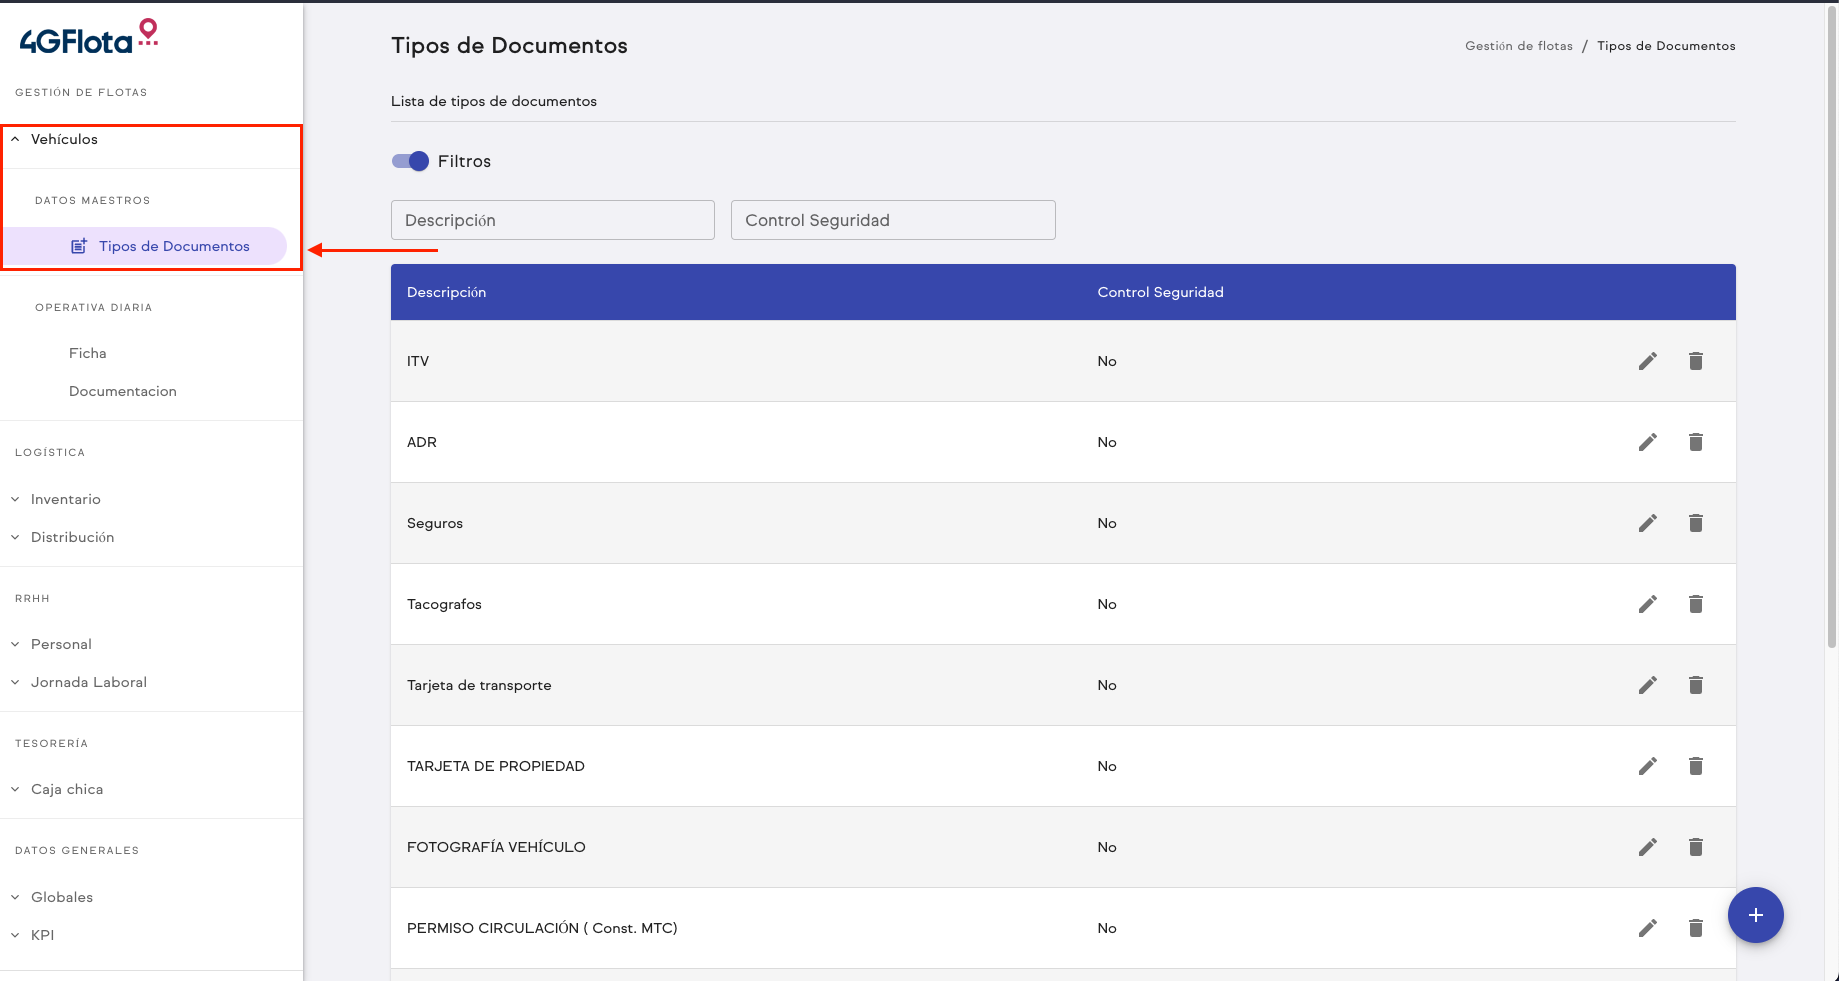Select Tipos de Documentos sidebar item
Screen dimensions: 1839x981
click(x=173, y=246)
